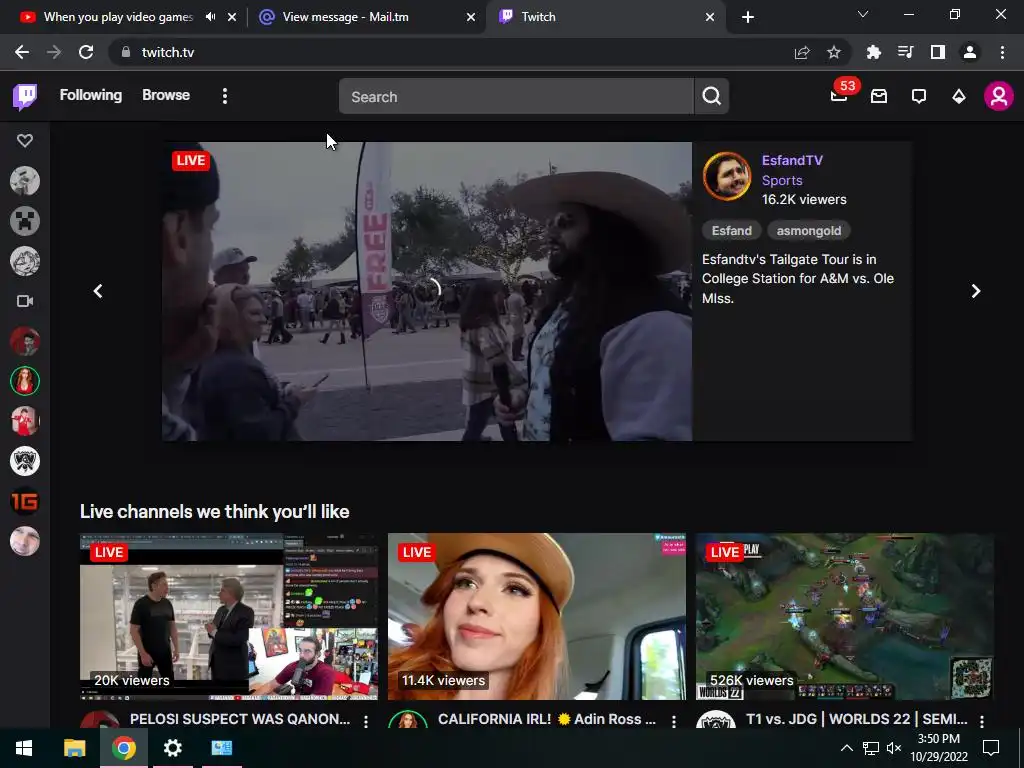
Task: Toggle the muted volume tray icon
Action: pyautogui.click(x=894, y=748)
